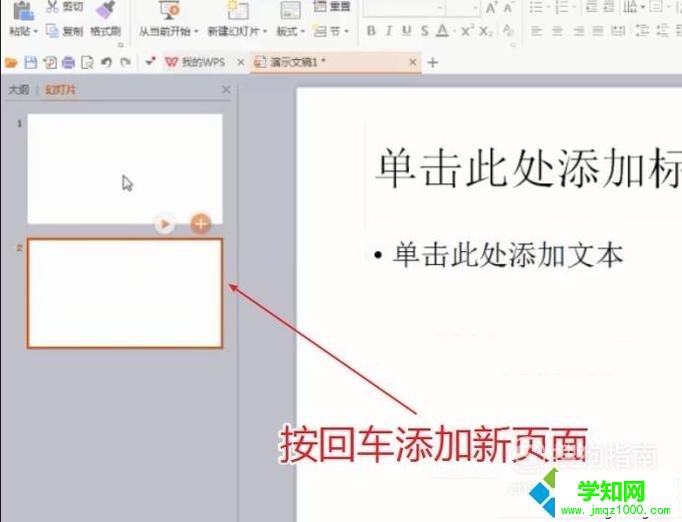Click the Redo arrow

126,63
